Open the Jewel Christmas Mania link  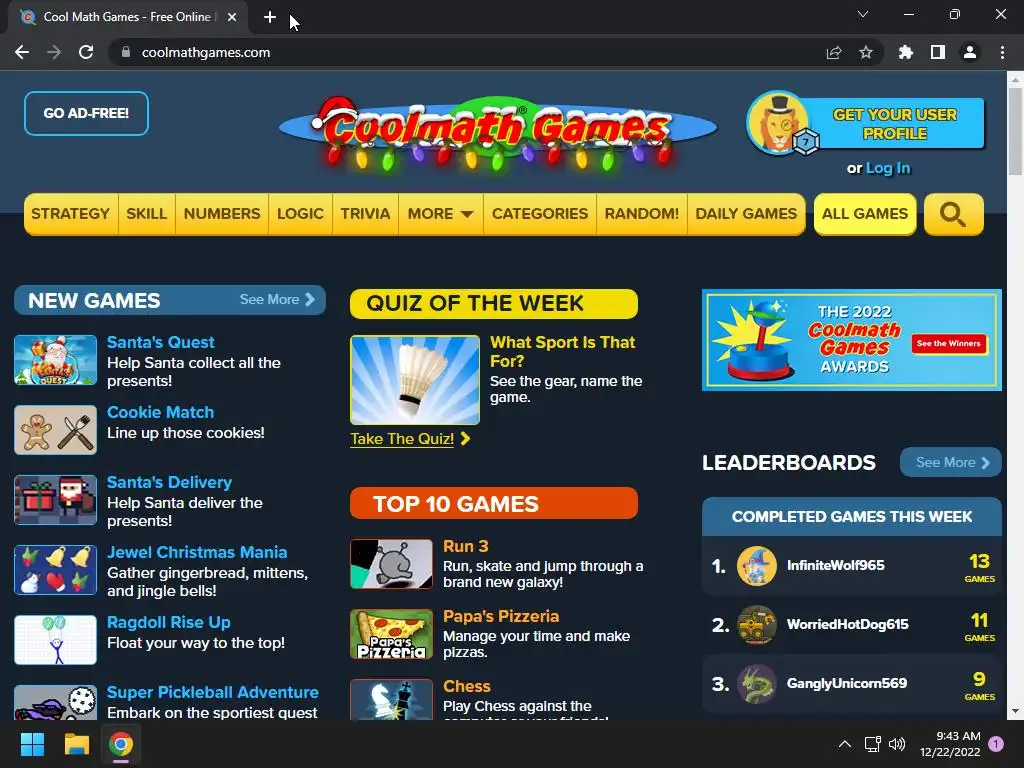[197, 552]
